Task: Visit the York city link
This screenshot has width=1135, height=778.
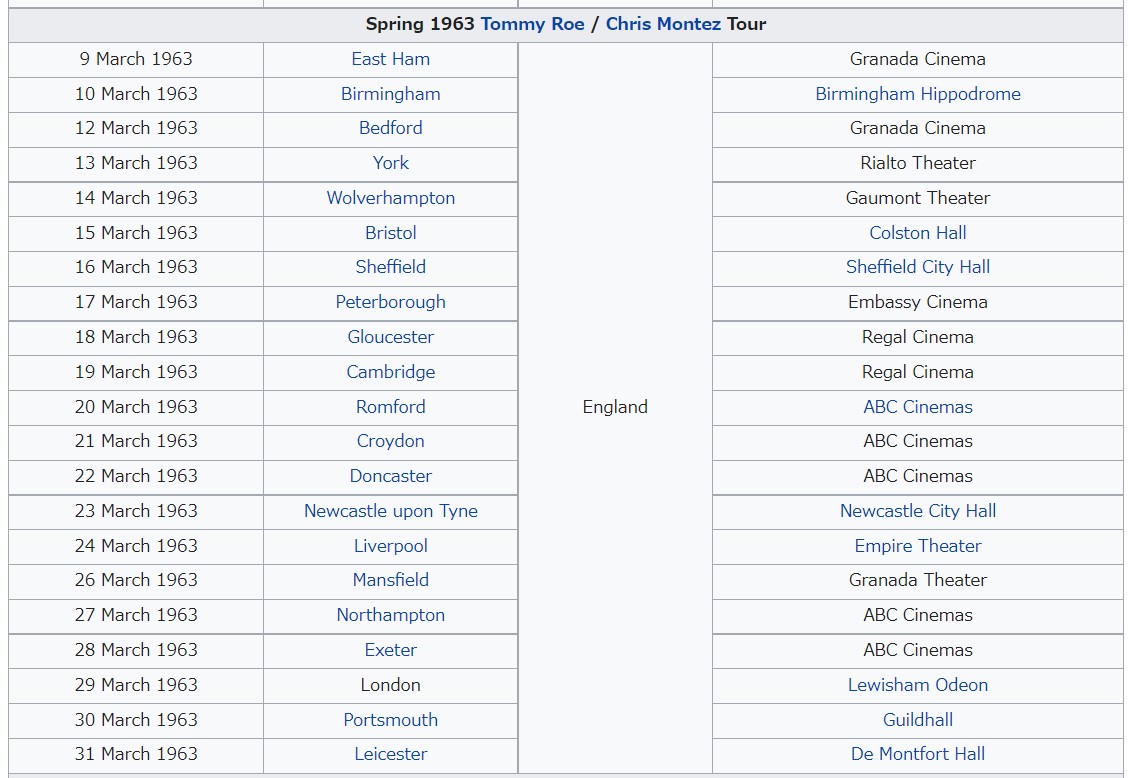Action: pyautogui.click(x=391, y=163)
